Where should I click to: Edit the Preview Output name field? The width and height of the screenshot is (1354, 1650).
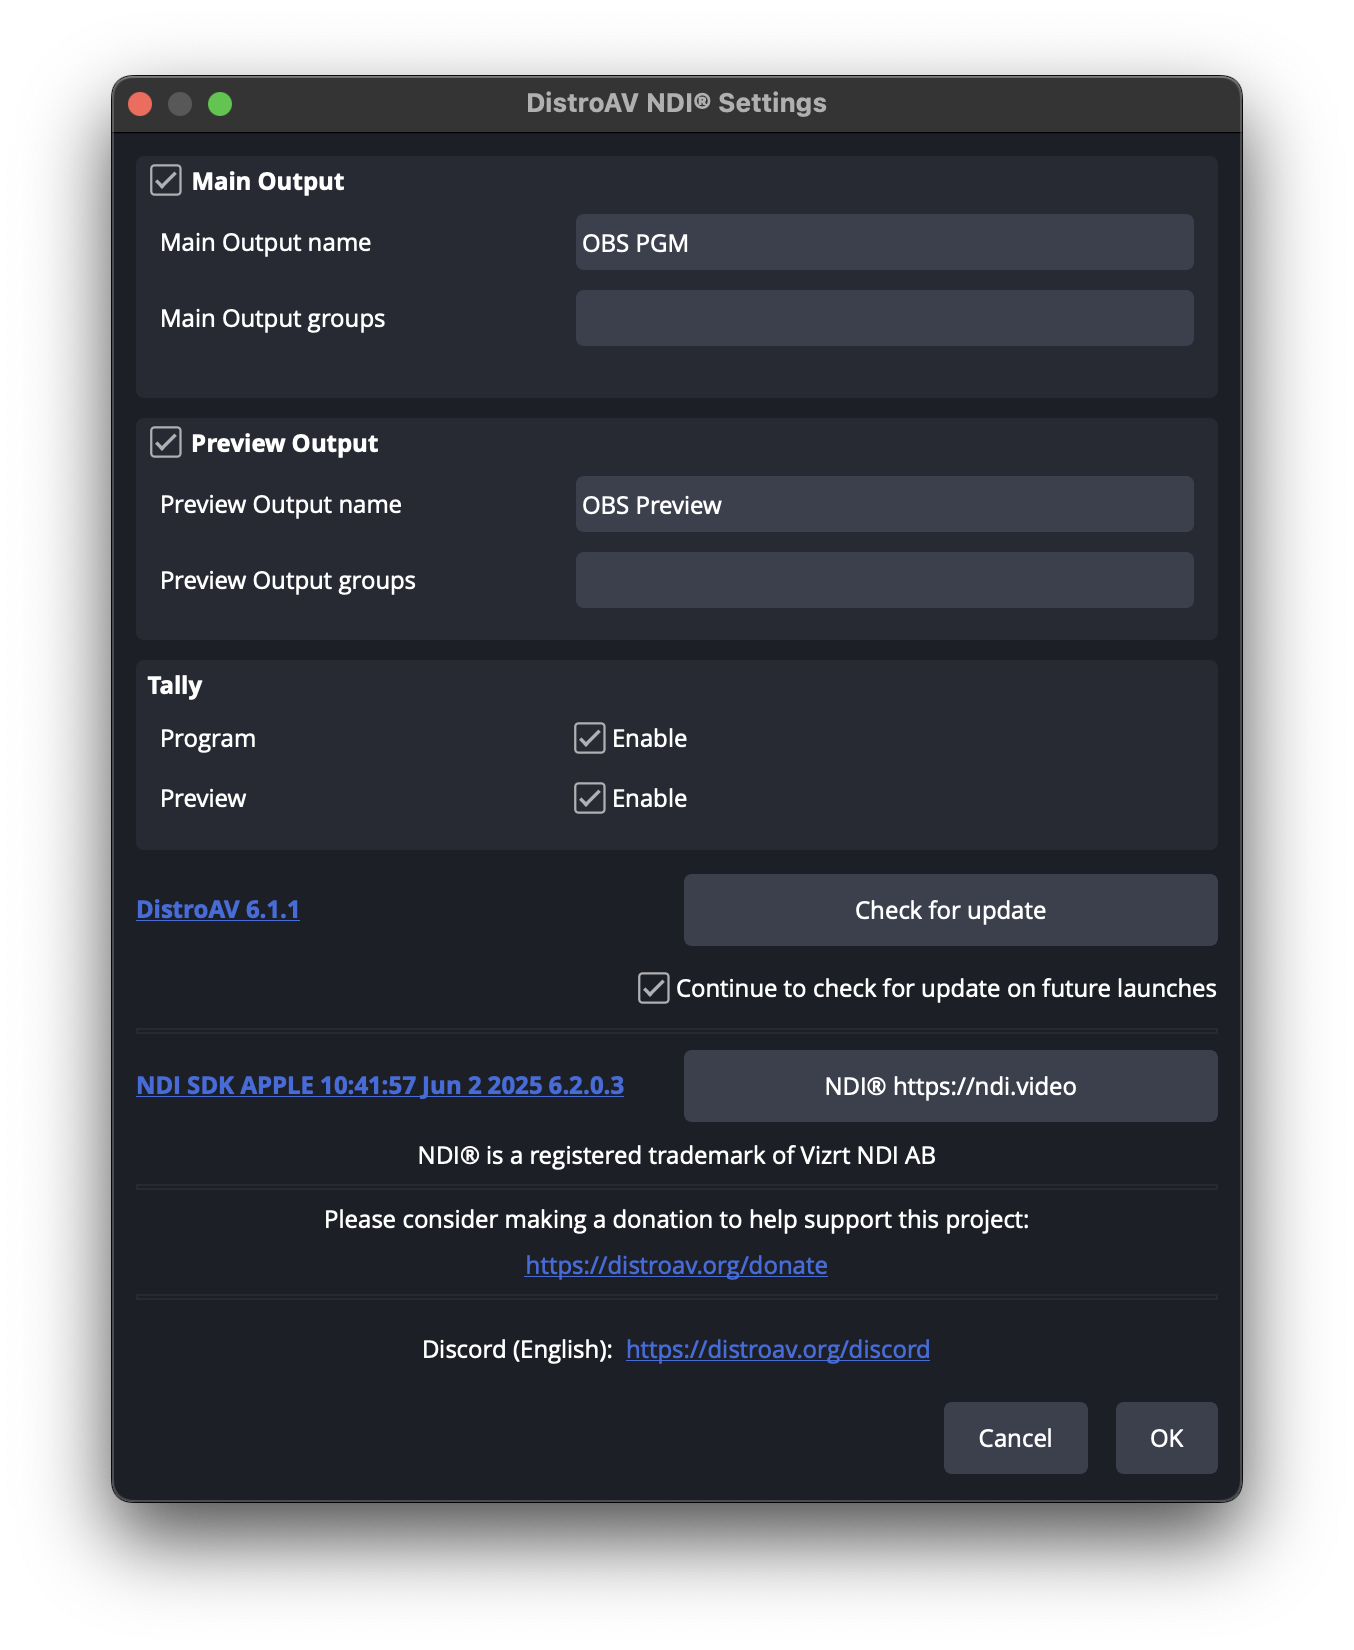884,505
